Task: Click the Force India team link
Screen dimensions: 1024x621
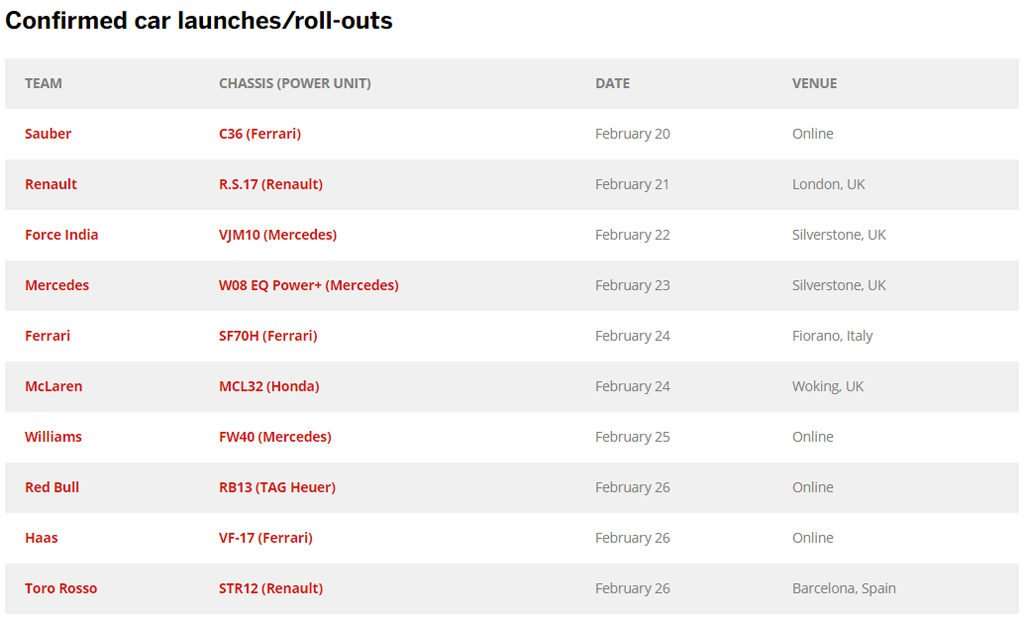Action: click(61, 234)
